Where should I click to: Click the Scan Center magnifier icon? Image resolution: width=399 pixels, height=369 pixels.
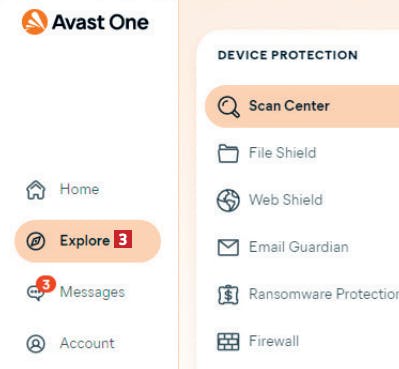pyautogui.click(x=228, y=107)
